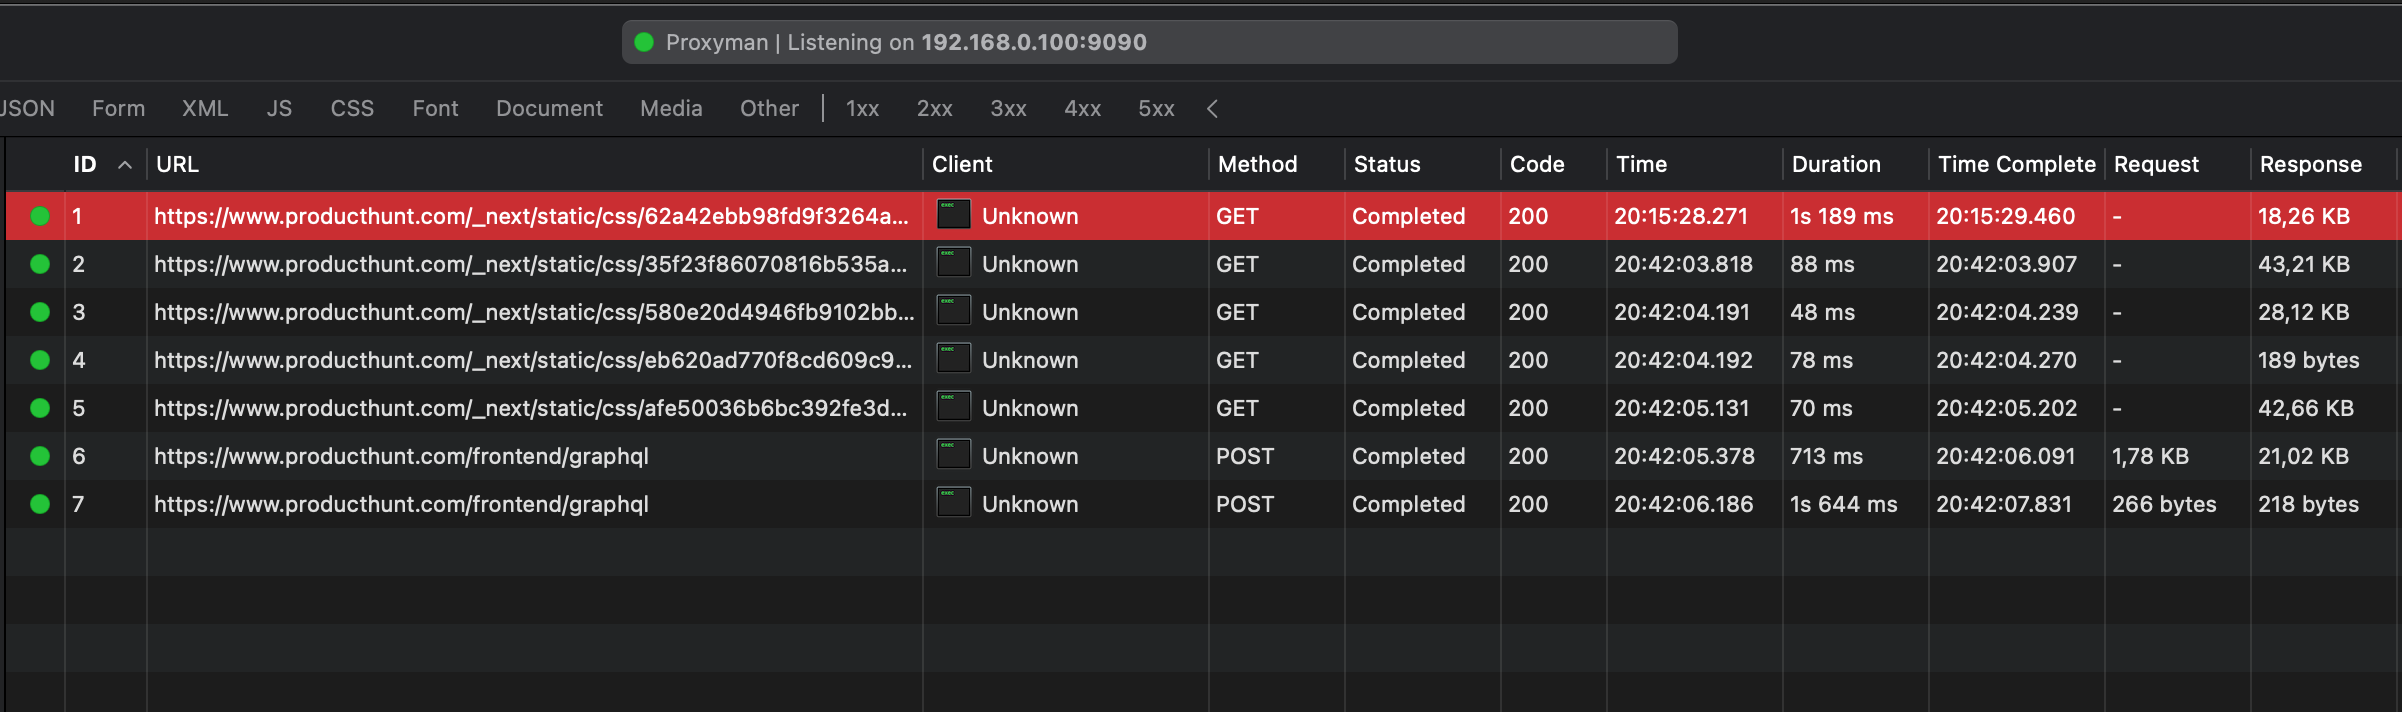Sort table by Code column header
2402x712 pixels.
click(1537, 164)
